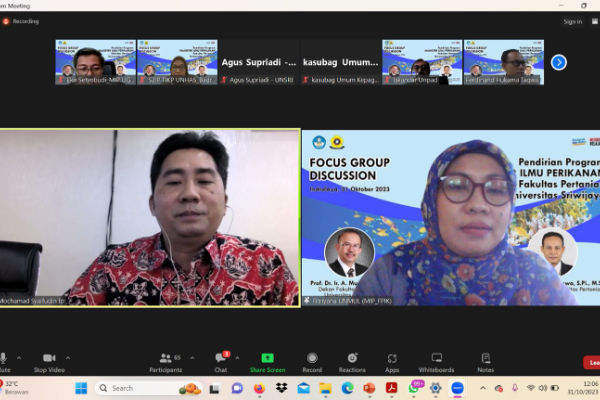Image resolution: width=600 pixels, height=400 pixels.
Task: Open Whiteboards
Action: pyautogui.click(x=436, y=362)
